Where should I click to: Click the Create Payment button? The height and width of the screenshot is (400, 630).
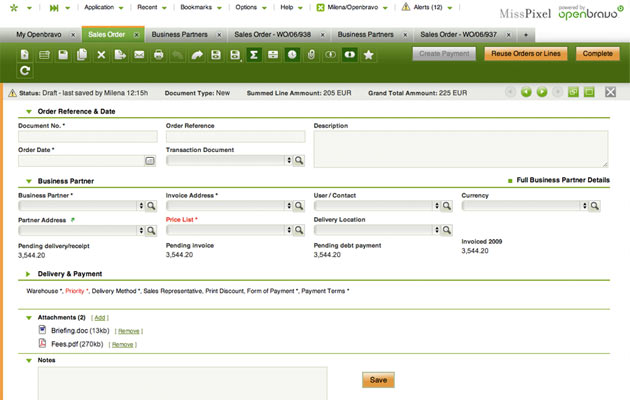[x=444, y=53]
